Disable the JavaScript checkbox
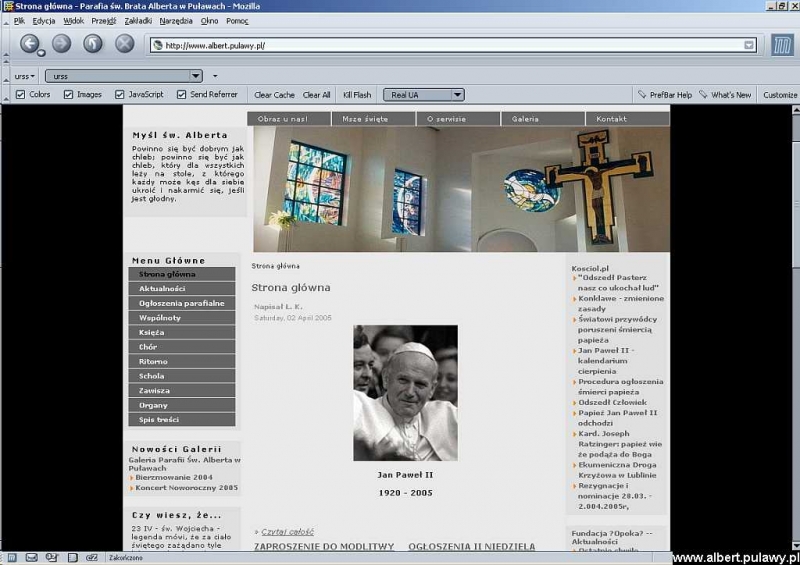800x565 pixels. (119, 94)
